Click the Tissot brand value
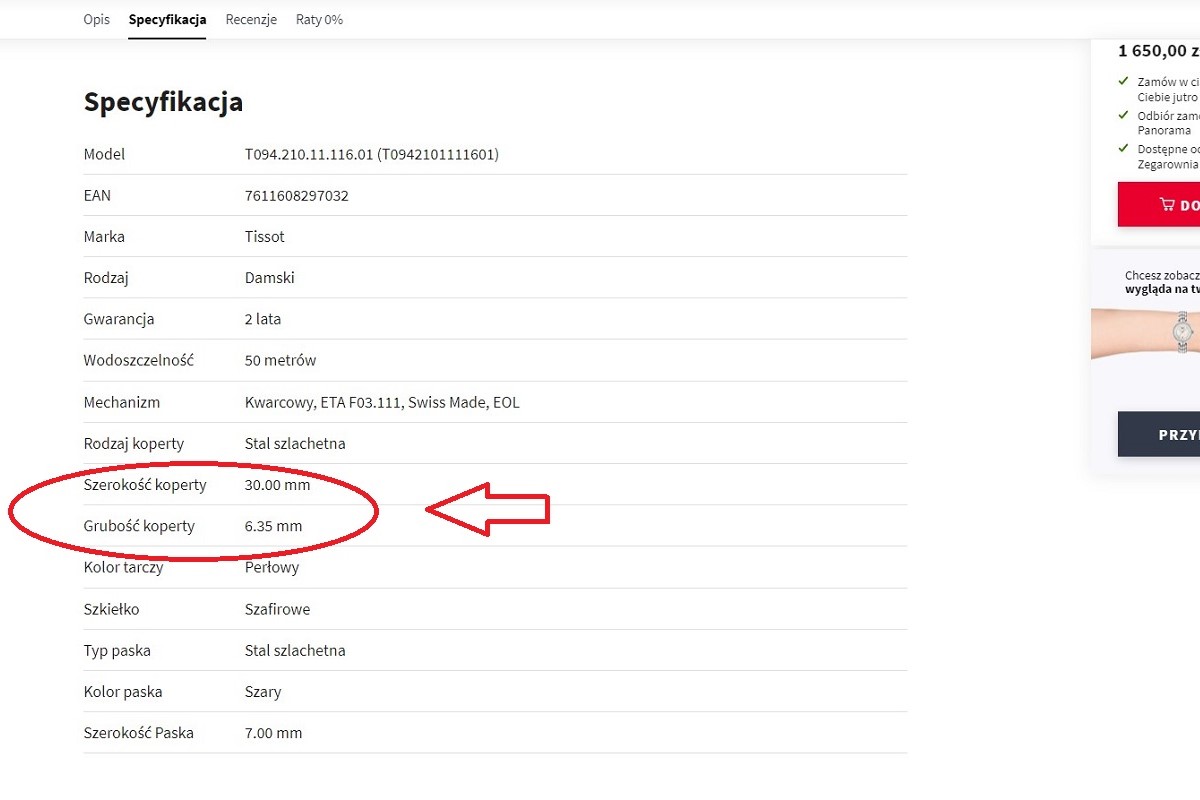The width and height of the screenshot is (1200, 800). tap(265, 237)
